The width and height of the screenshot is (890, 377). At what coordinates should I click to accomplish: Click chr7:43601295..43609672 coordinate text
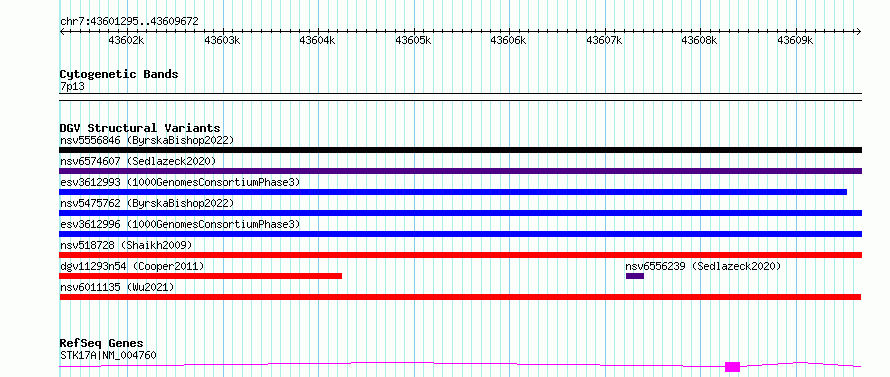click(x=129, y=22)
